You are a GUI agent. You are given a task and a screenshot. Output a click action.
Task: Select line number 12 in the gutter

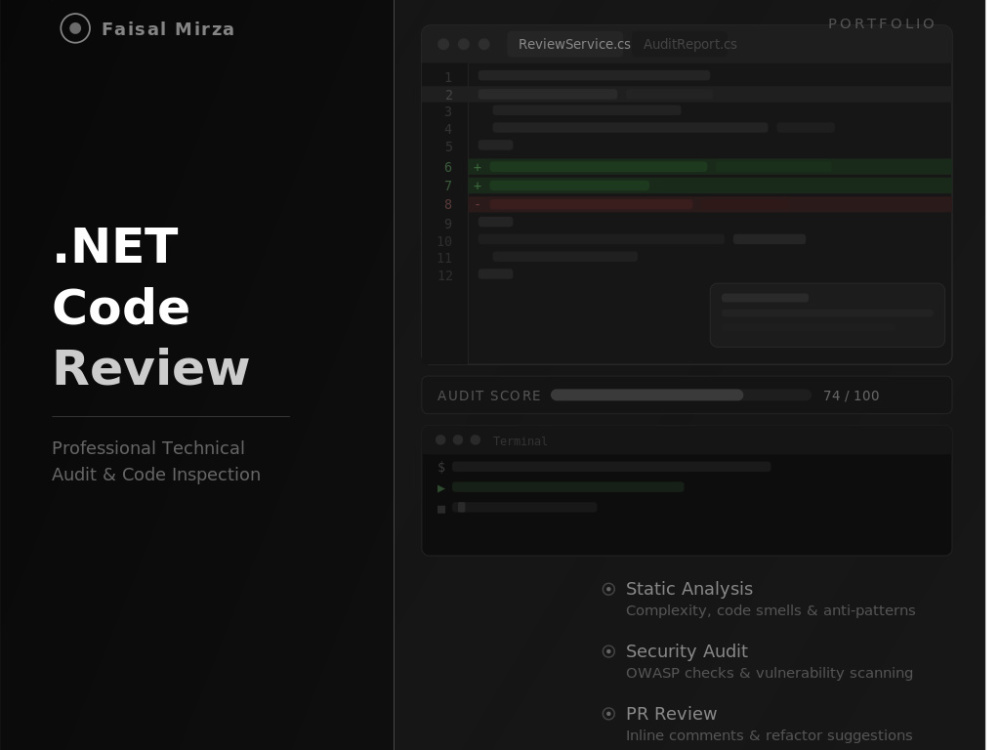[445, 276]
